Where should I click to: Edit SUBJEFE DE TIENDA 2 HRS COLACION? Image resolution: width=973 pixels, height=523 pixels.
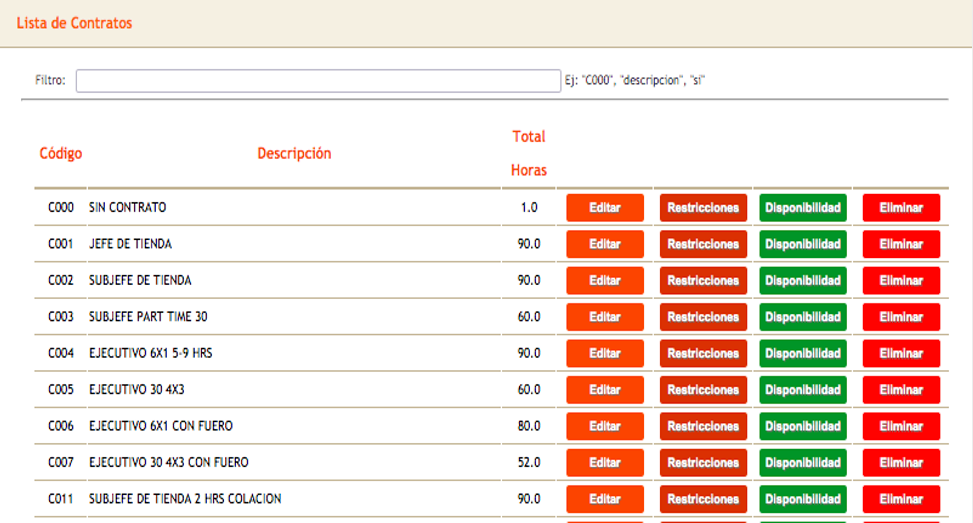(605, 499)
